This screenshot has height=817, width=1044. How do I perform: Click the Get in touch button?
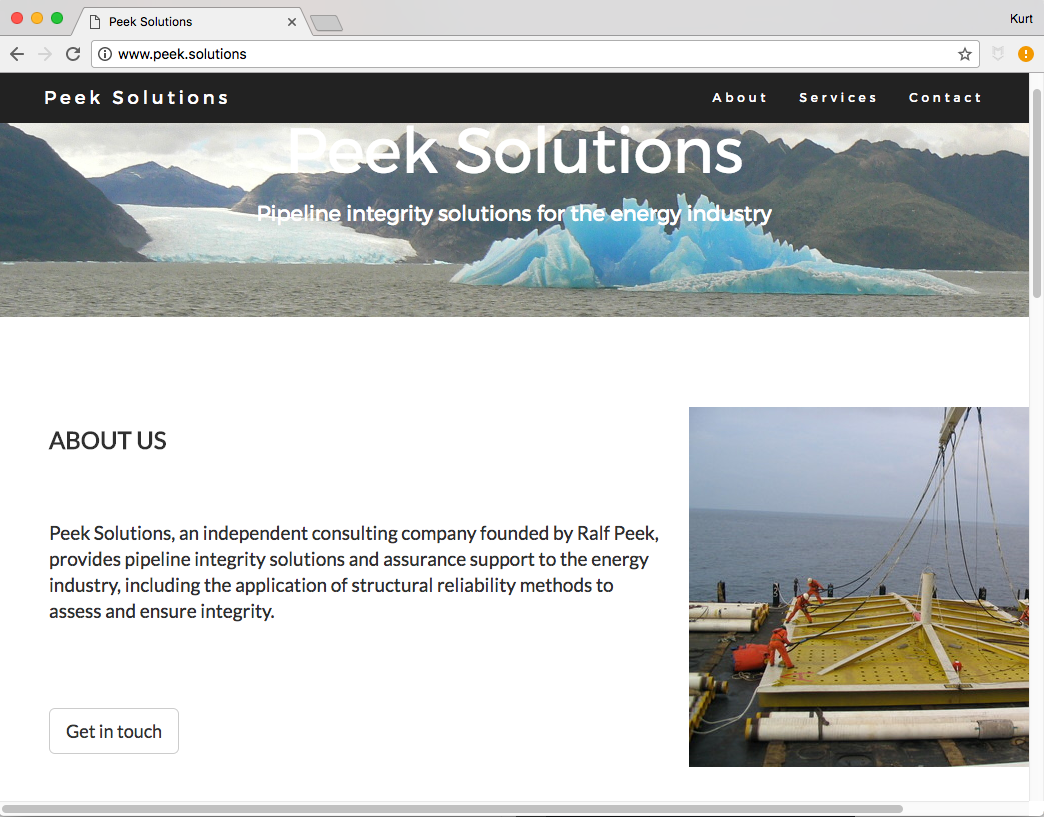(x=114, y=731)
